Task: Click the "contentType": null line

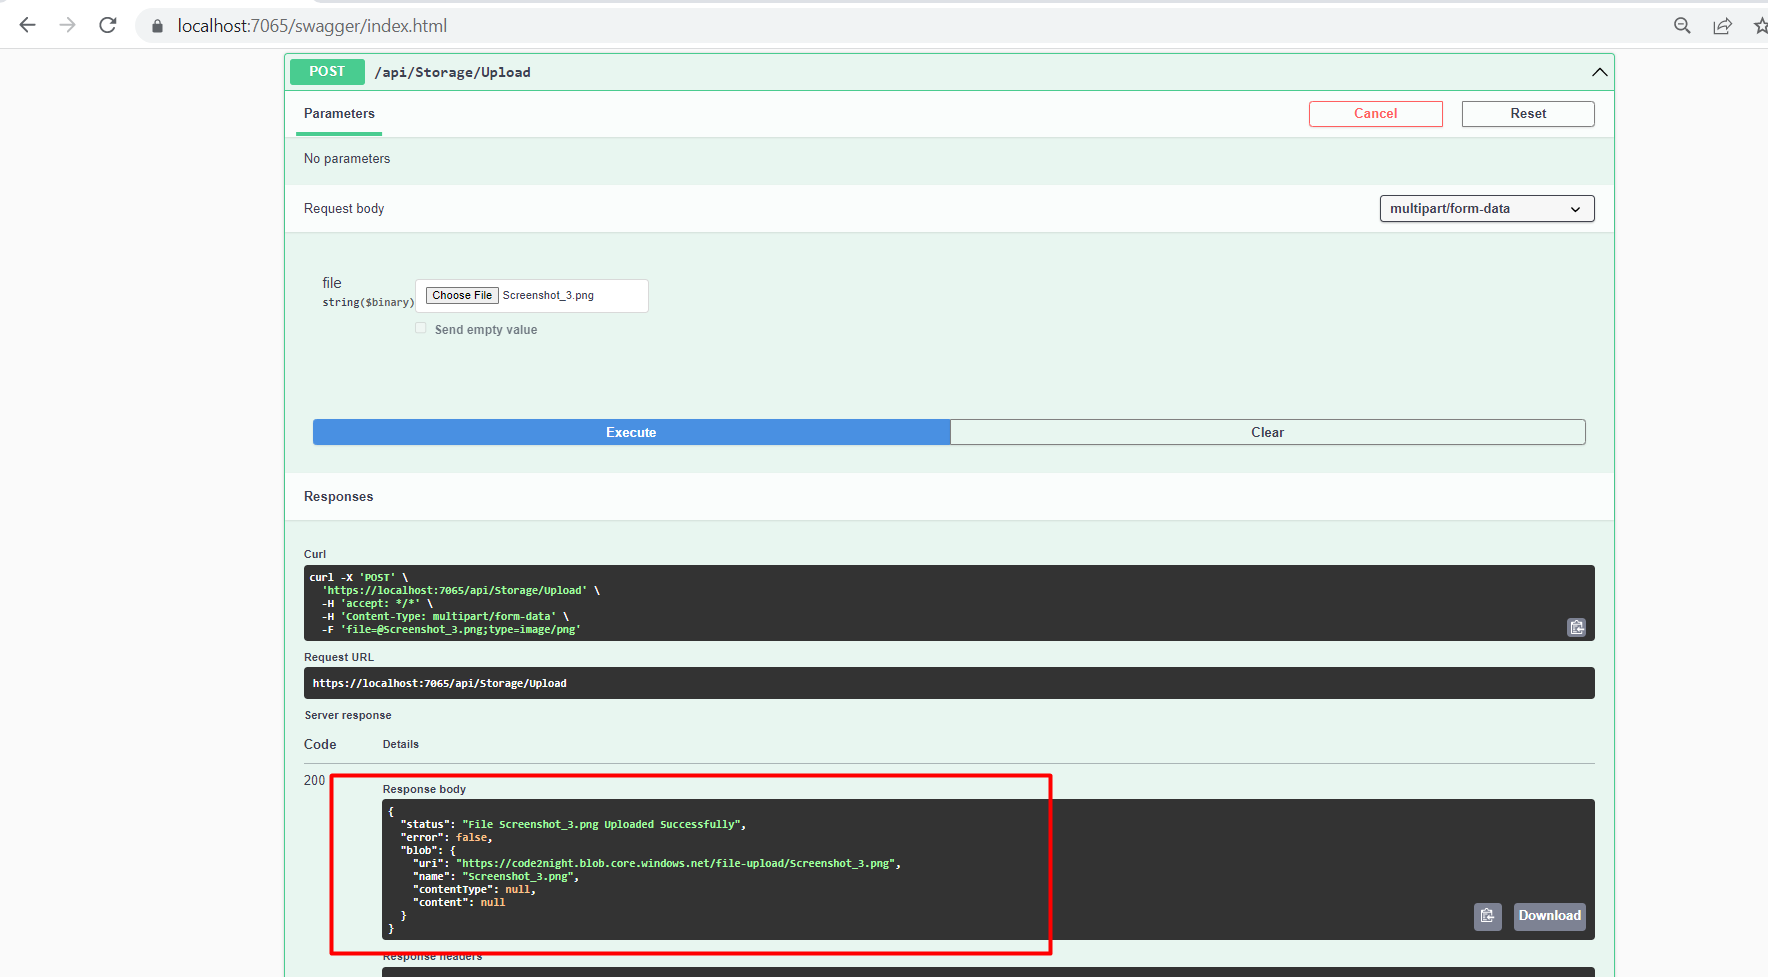Action: coord(474,889)
